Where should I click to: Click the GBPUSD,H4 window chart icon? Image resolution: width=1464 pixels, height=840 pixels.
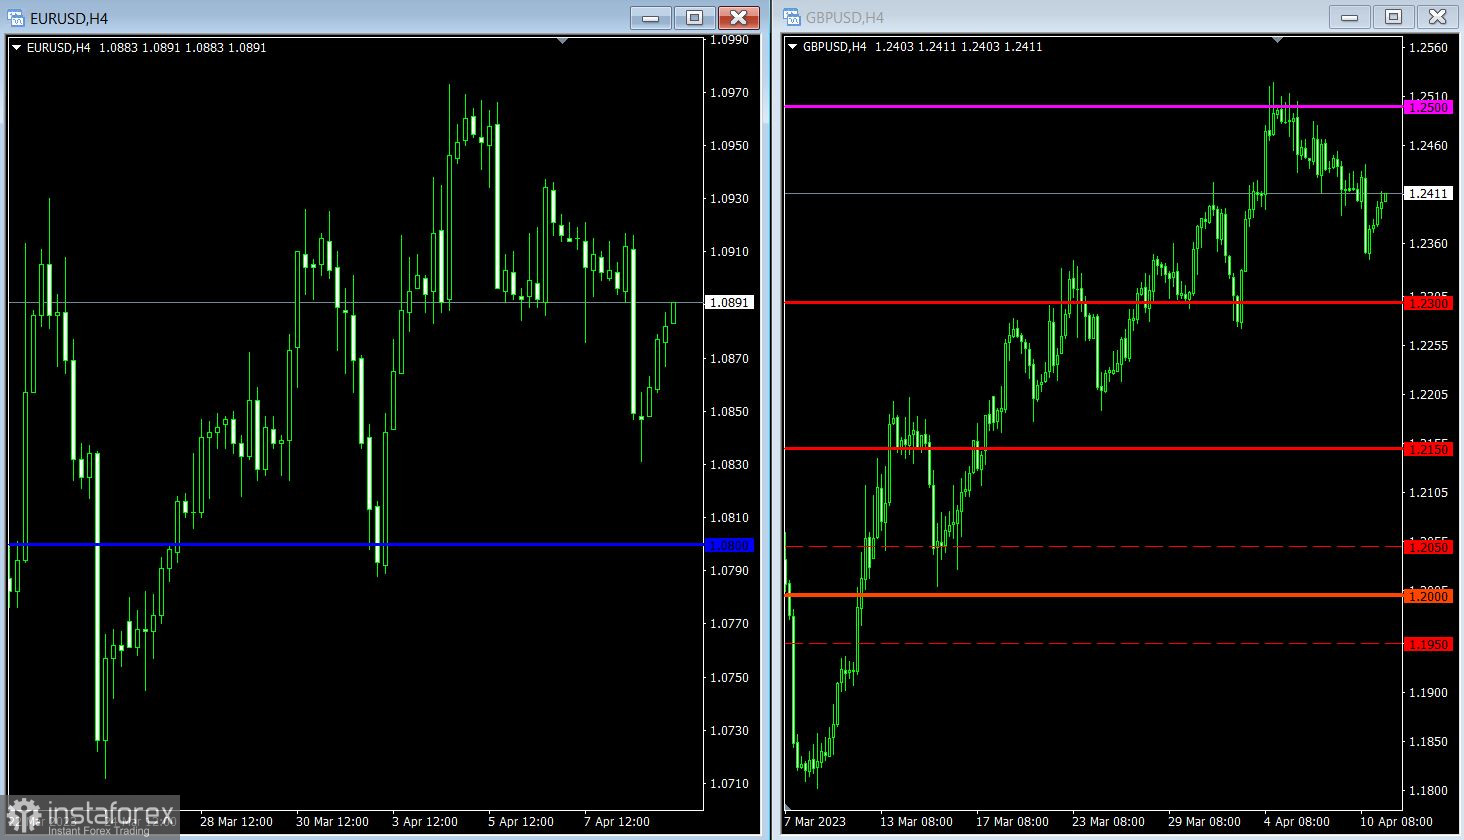point(792,17)
